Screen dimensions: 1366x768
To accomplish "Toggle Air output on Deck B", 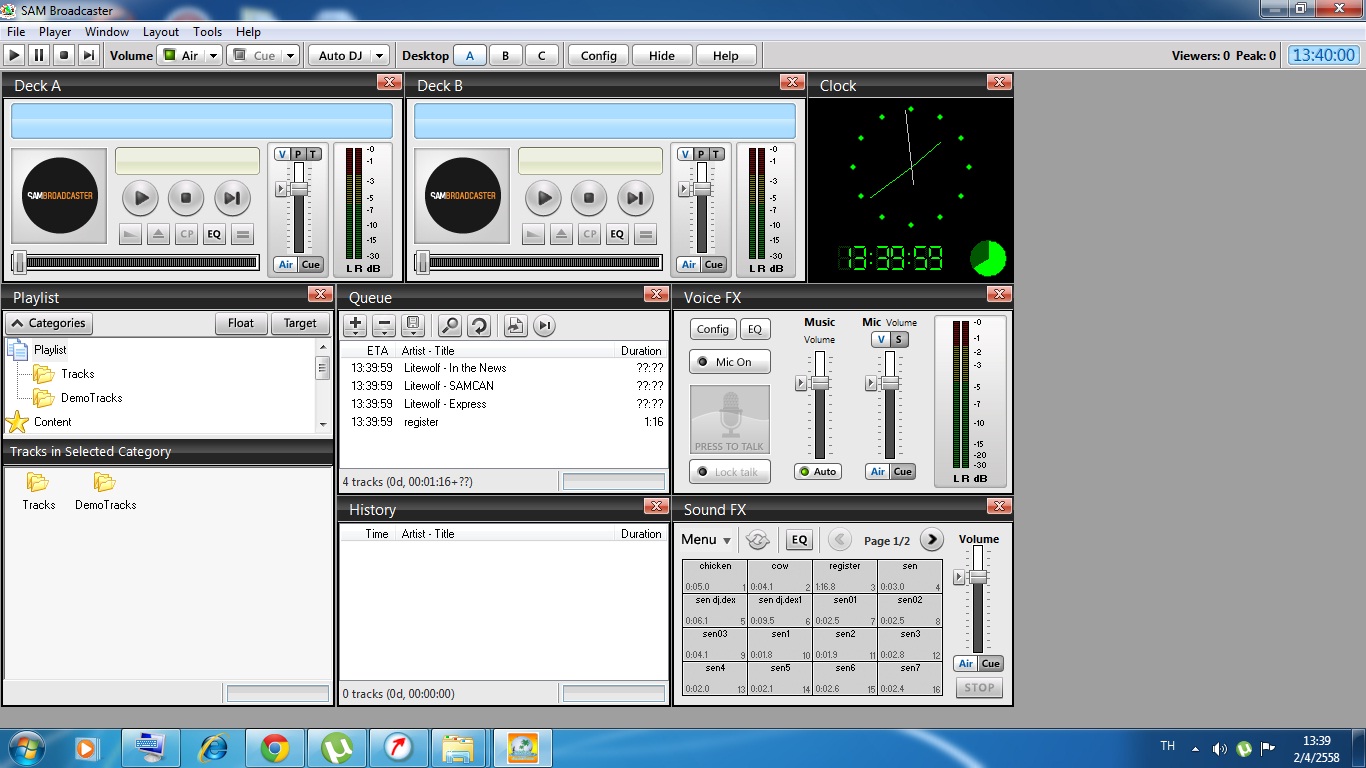I will [x=689, y=265].
